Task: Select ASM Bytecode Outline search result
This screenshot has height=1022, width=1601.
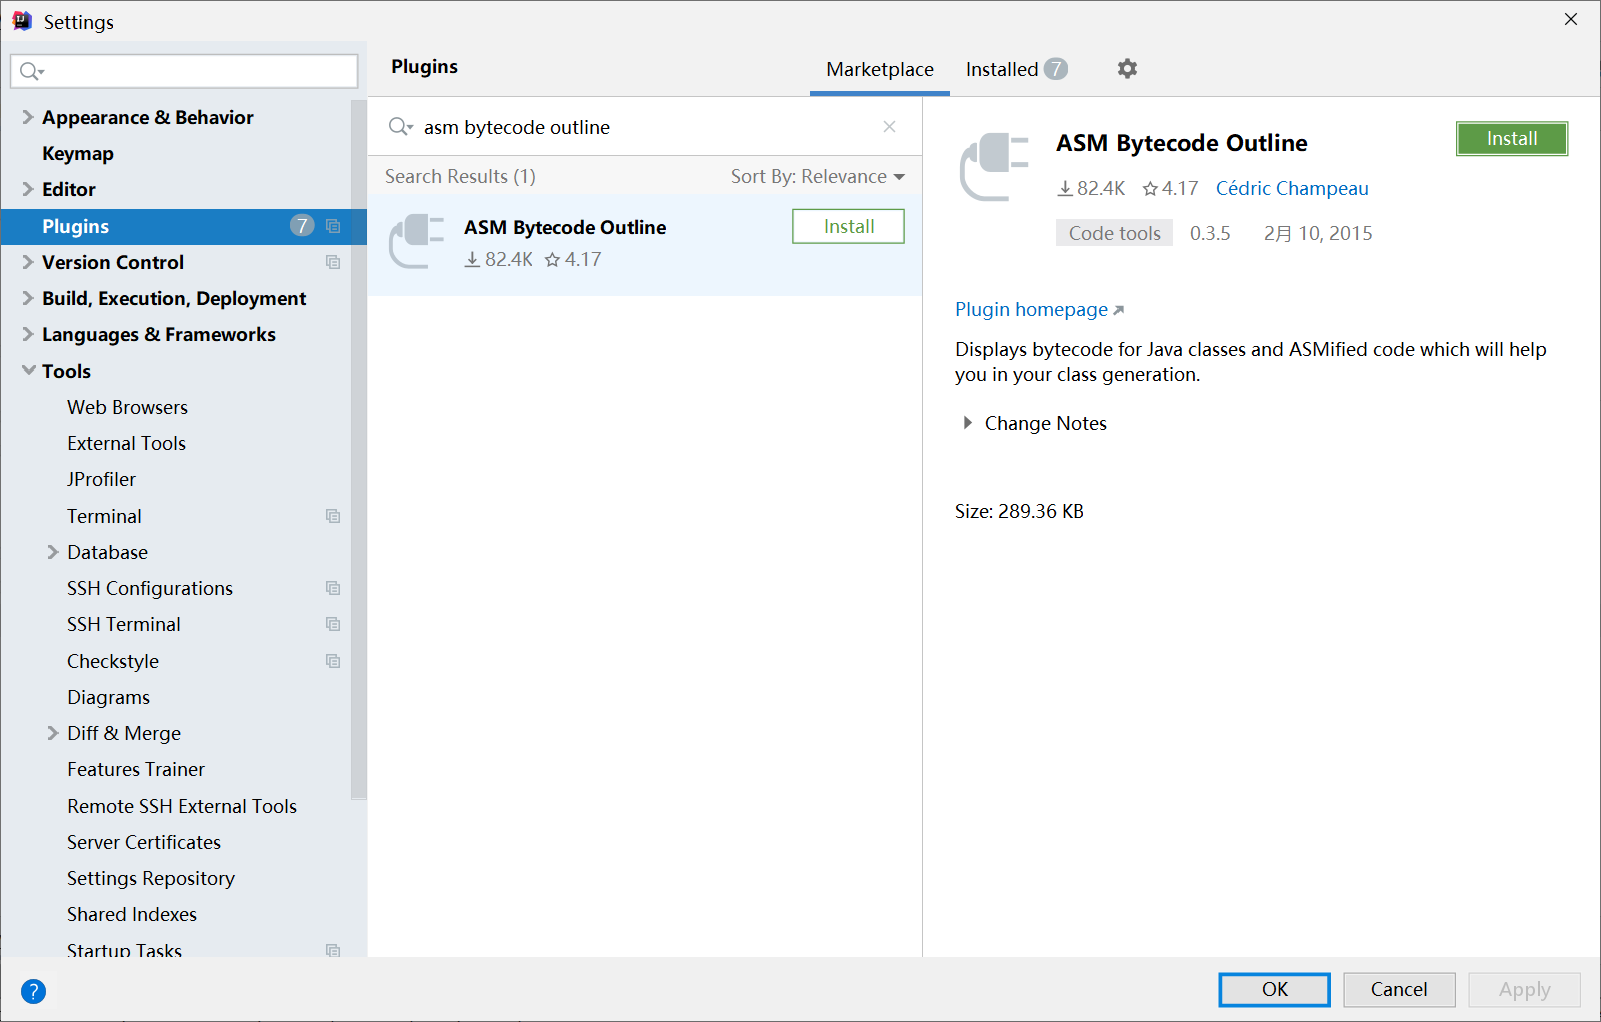Action: [645, 245]
